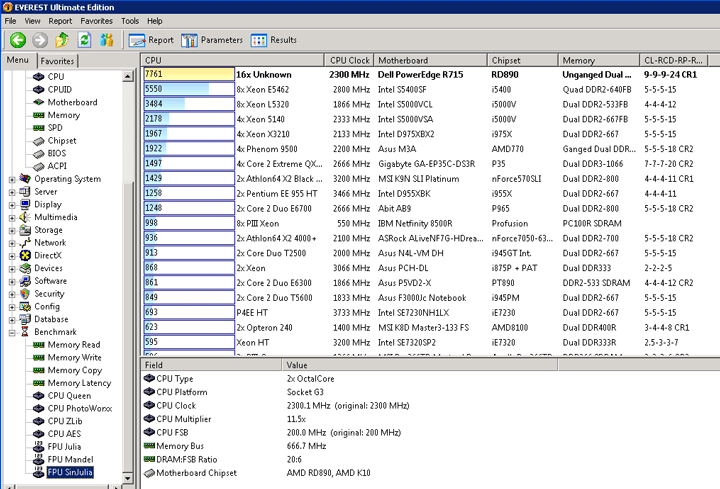Switch to the Menu tab
The width and height of the screenshot is (720, 489).
pyautogui.click(x=17, y=60)
